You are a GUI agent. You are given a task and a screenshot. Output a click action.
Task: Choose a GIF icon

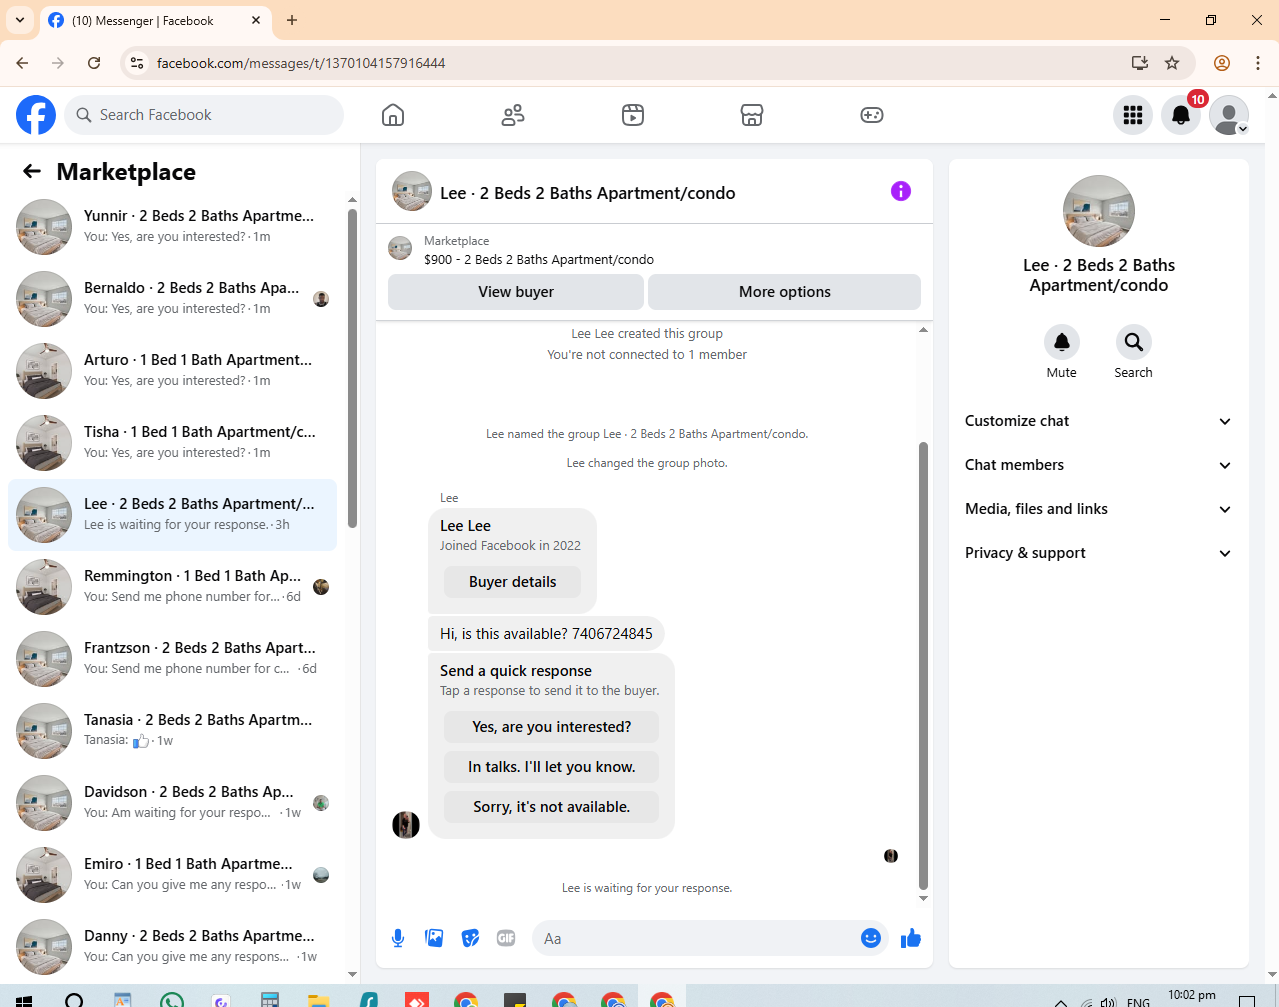pyautogui.click(x=506, y=938)
